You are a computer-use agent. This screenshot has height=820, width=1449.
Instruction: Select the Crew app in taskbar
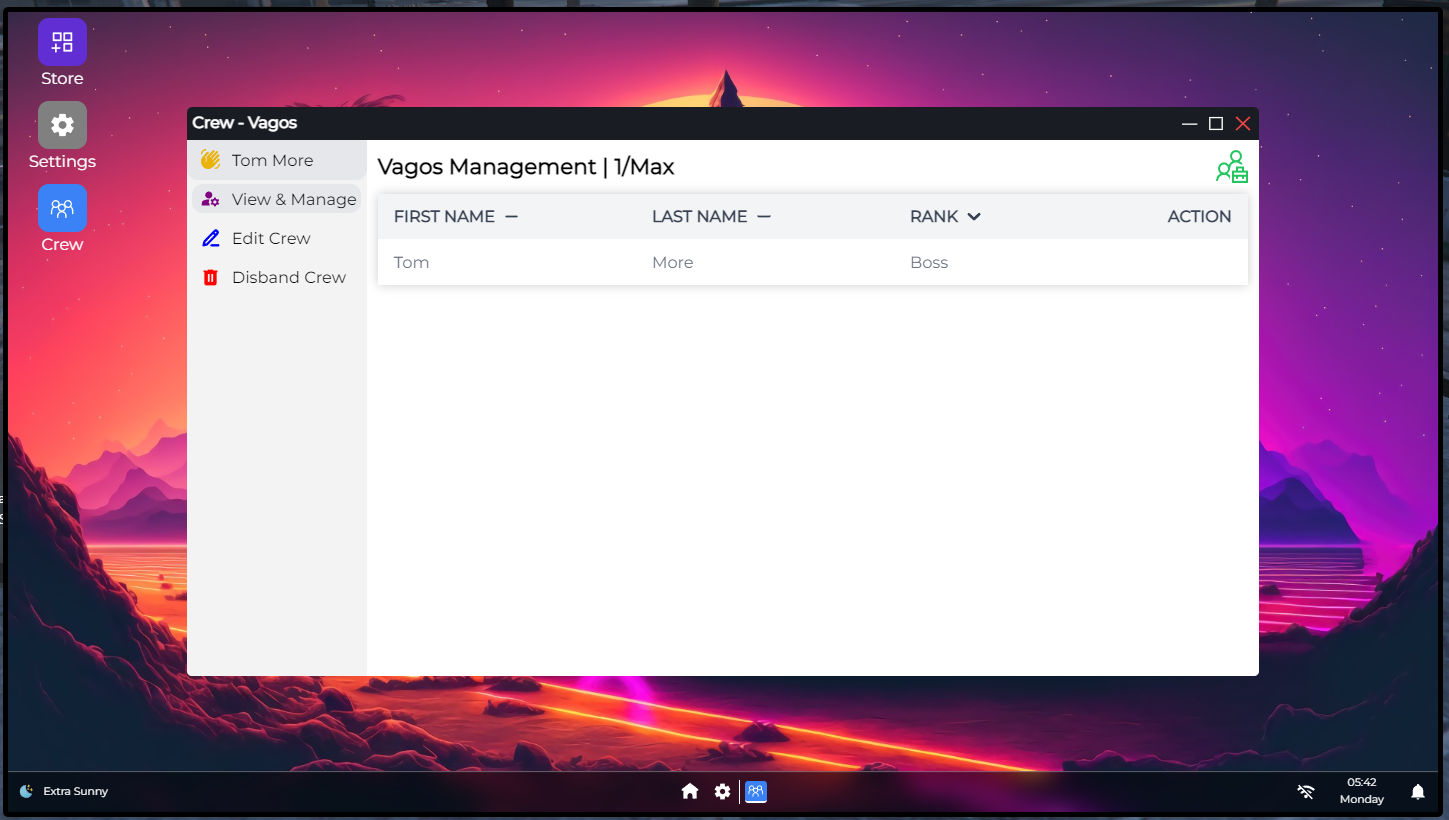pyautogui.click(x=756, y=792)
